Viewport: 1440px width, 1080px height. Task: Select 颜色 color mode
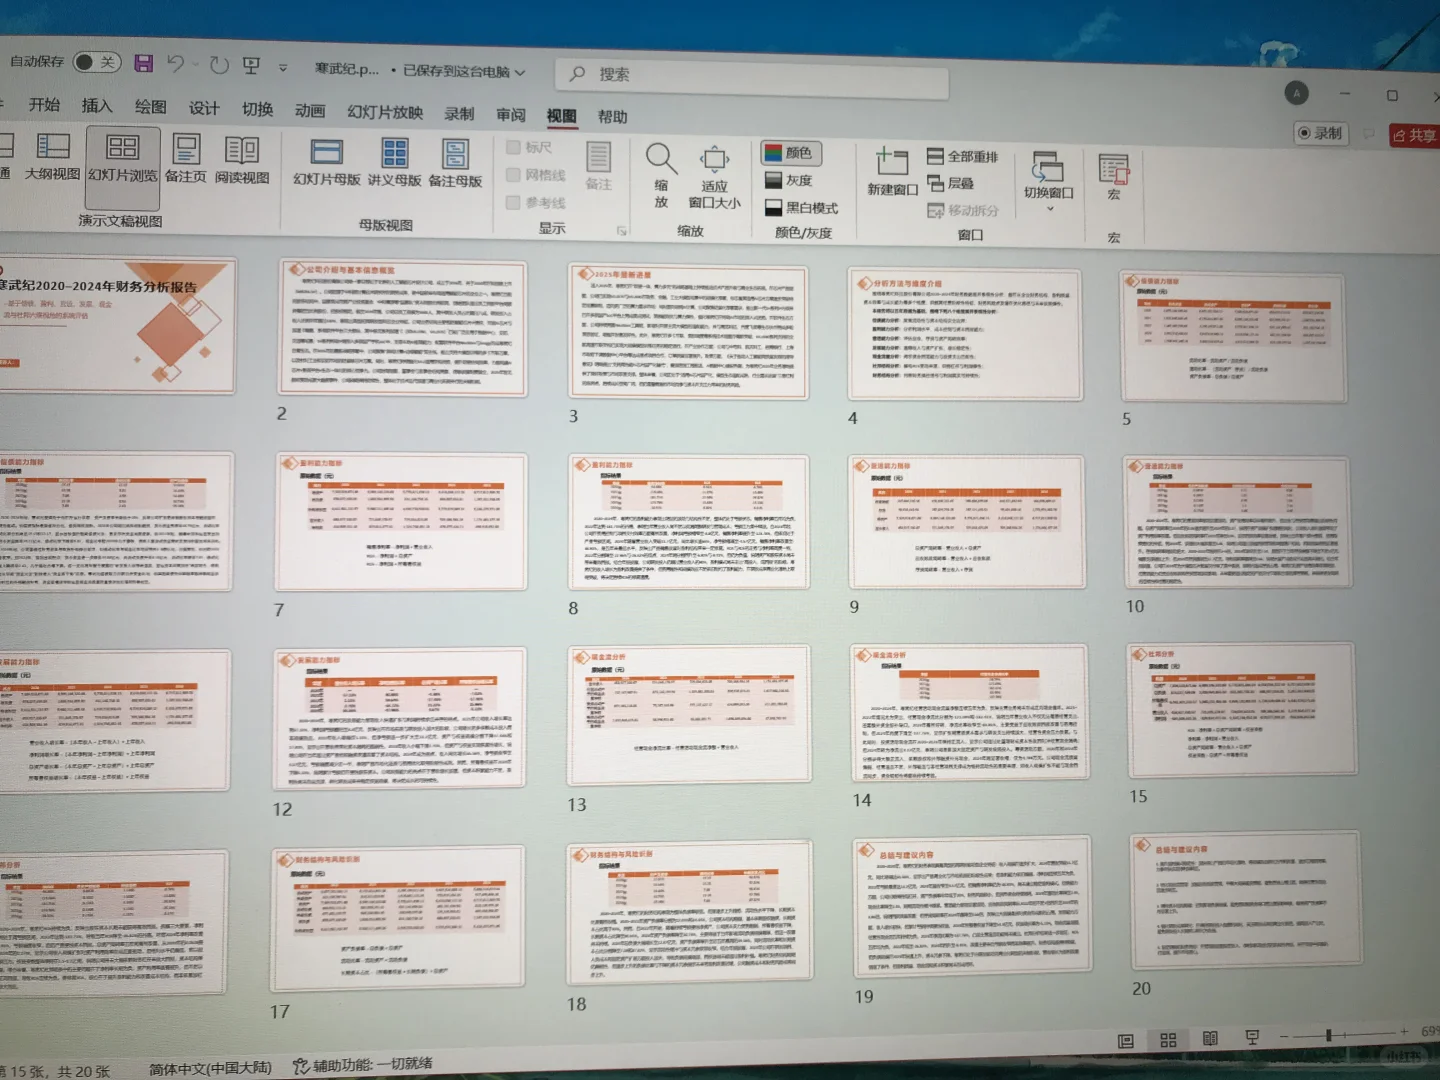coord(791,153)
